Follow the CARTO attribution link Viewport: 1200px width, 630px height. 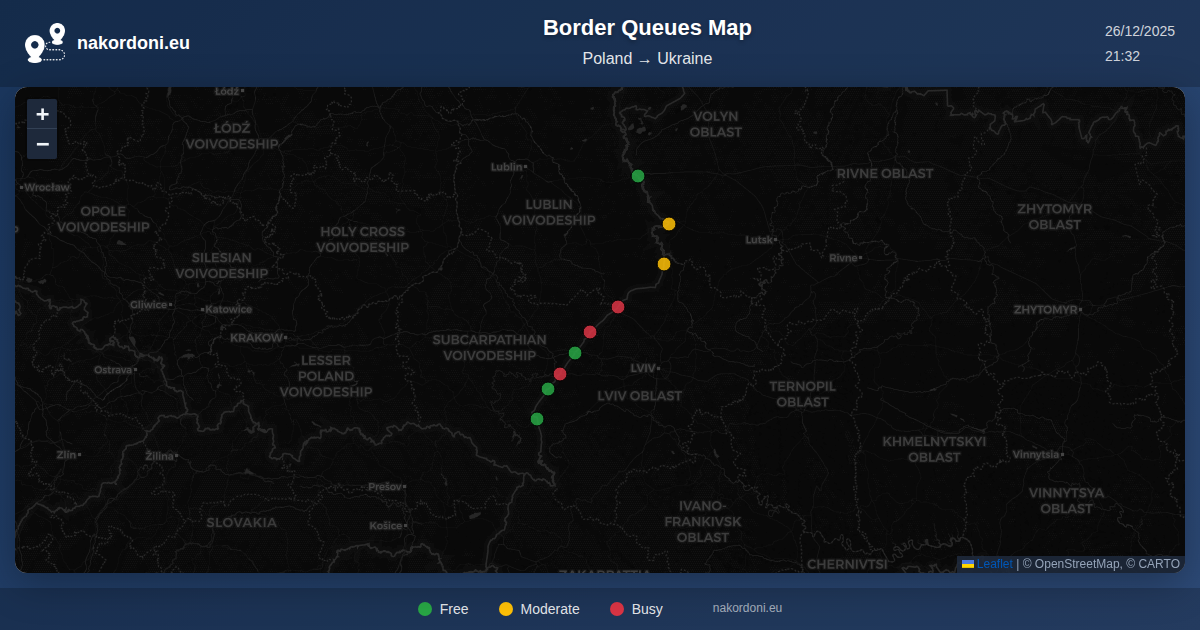[x=1160, y=564]
